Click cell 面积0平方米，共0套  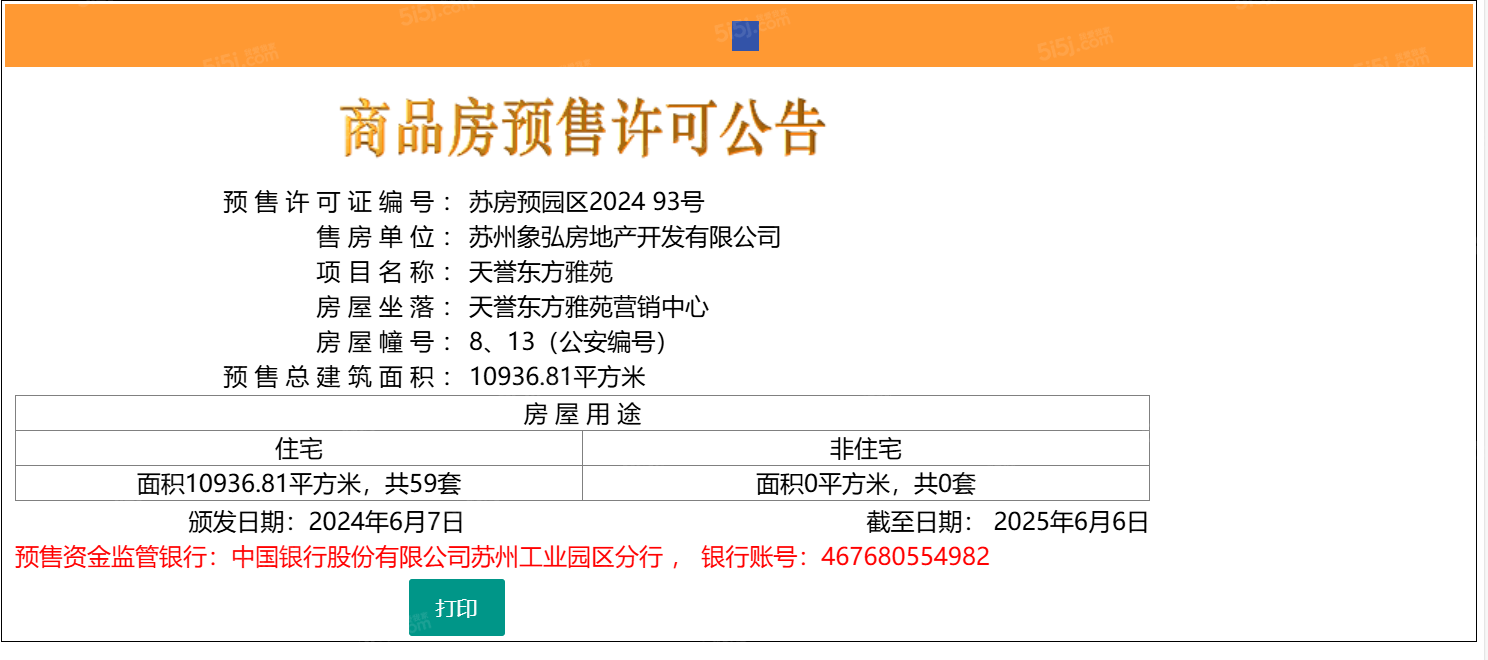point(866,484)
